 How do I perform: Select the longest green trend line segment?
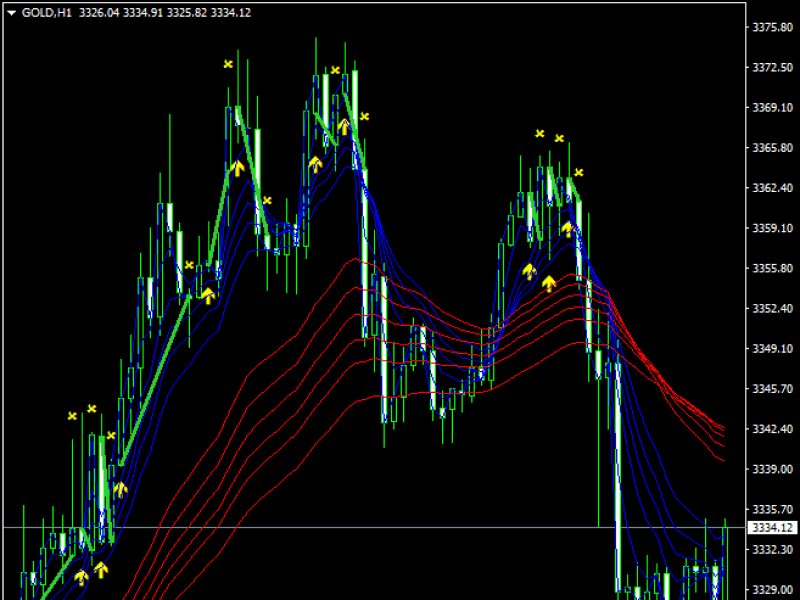pos(155,380)
